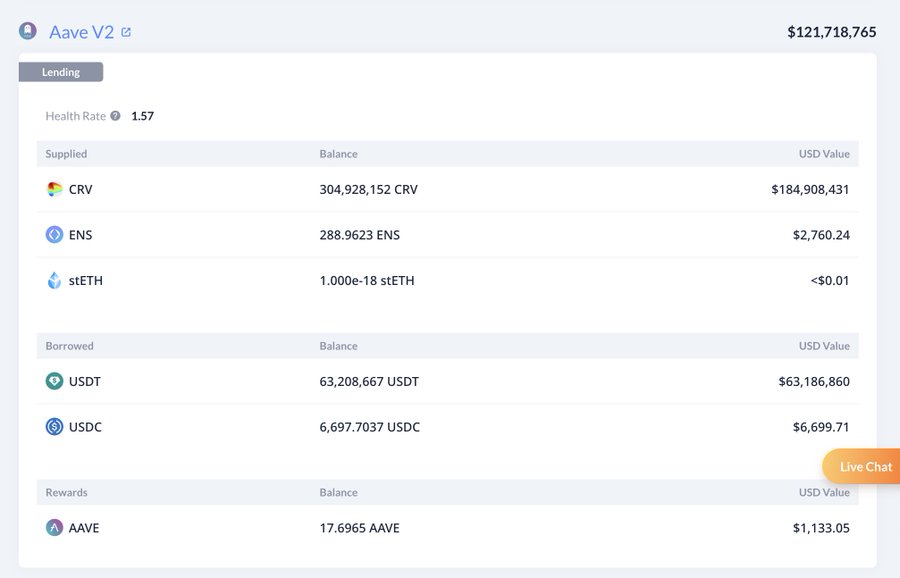900x578 pixels.
Task: Click the CRV token icon
Action: point(55,189)
